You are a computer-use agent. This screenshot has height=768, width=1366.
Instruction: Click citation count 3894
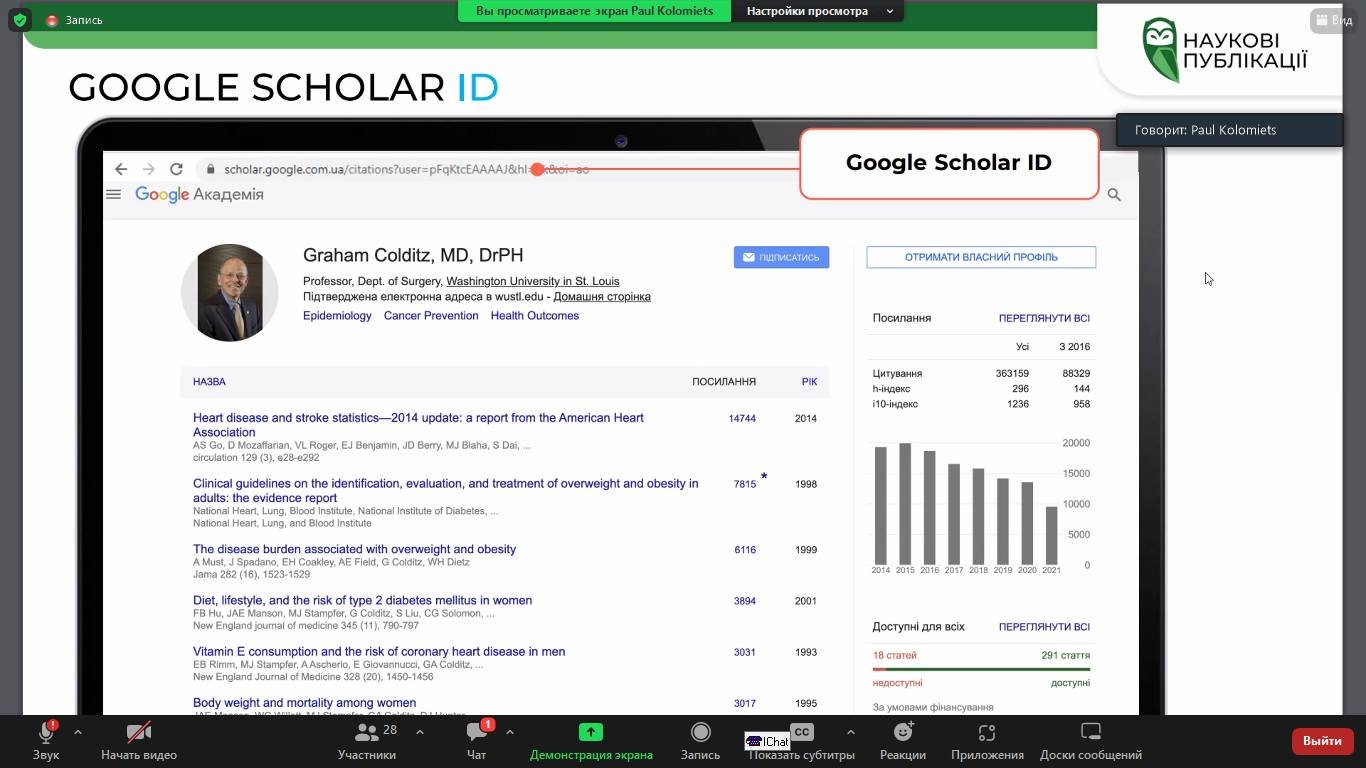click(745, 601)
